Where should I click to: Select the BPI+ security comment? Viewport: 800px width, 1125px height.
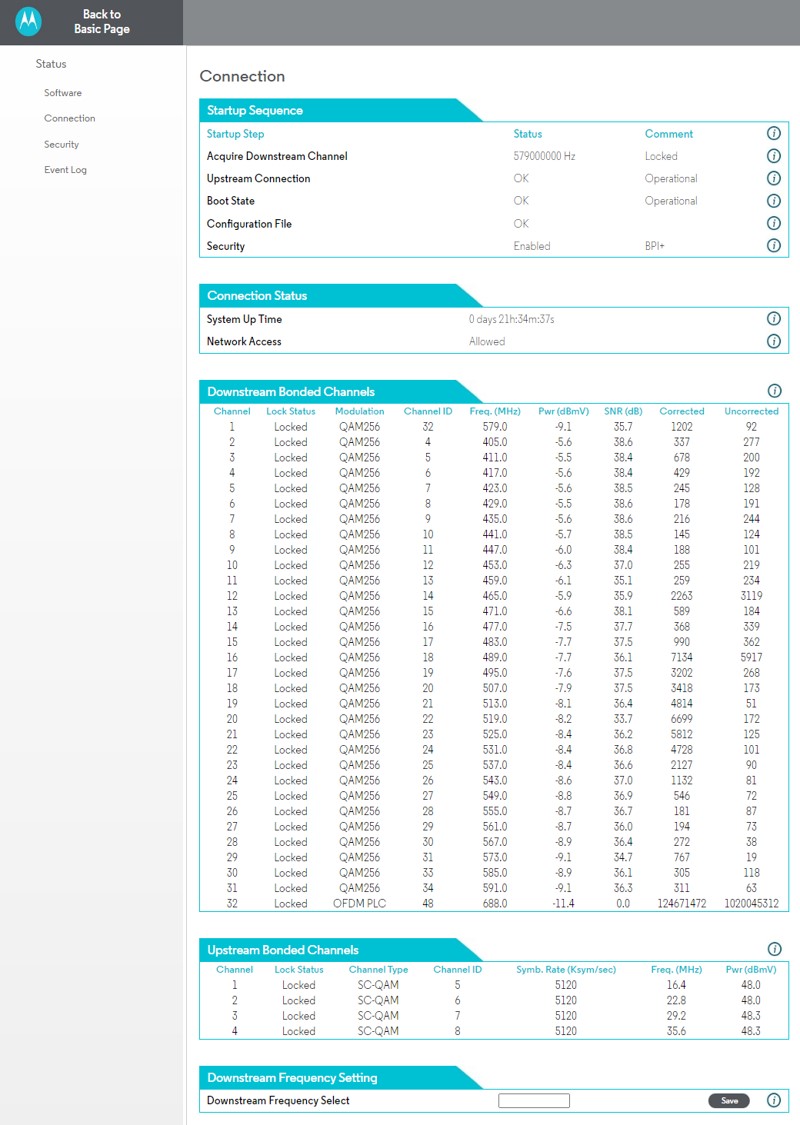(x=654, y=246)
